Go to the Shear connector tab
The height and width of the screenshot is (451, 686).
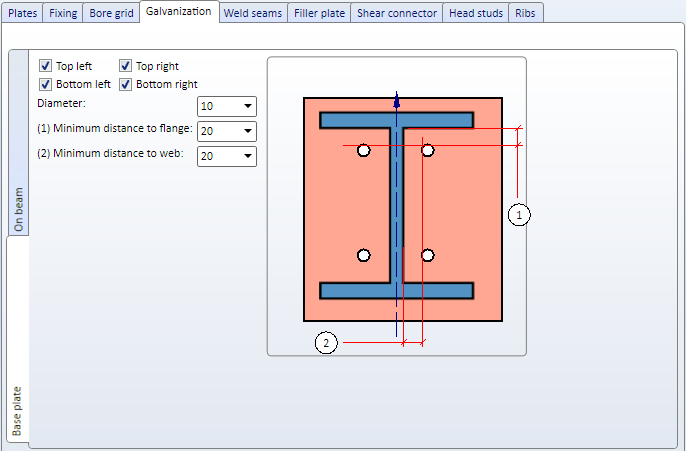tap(397, 13)
